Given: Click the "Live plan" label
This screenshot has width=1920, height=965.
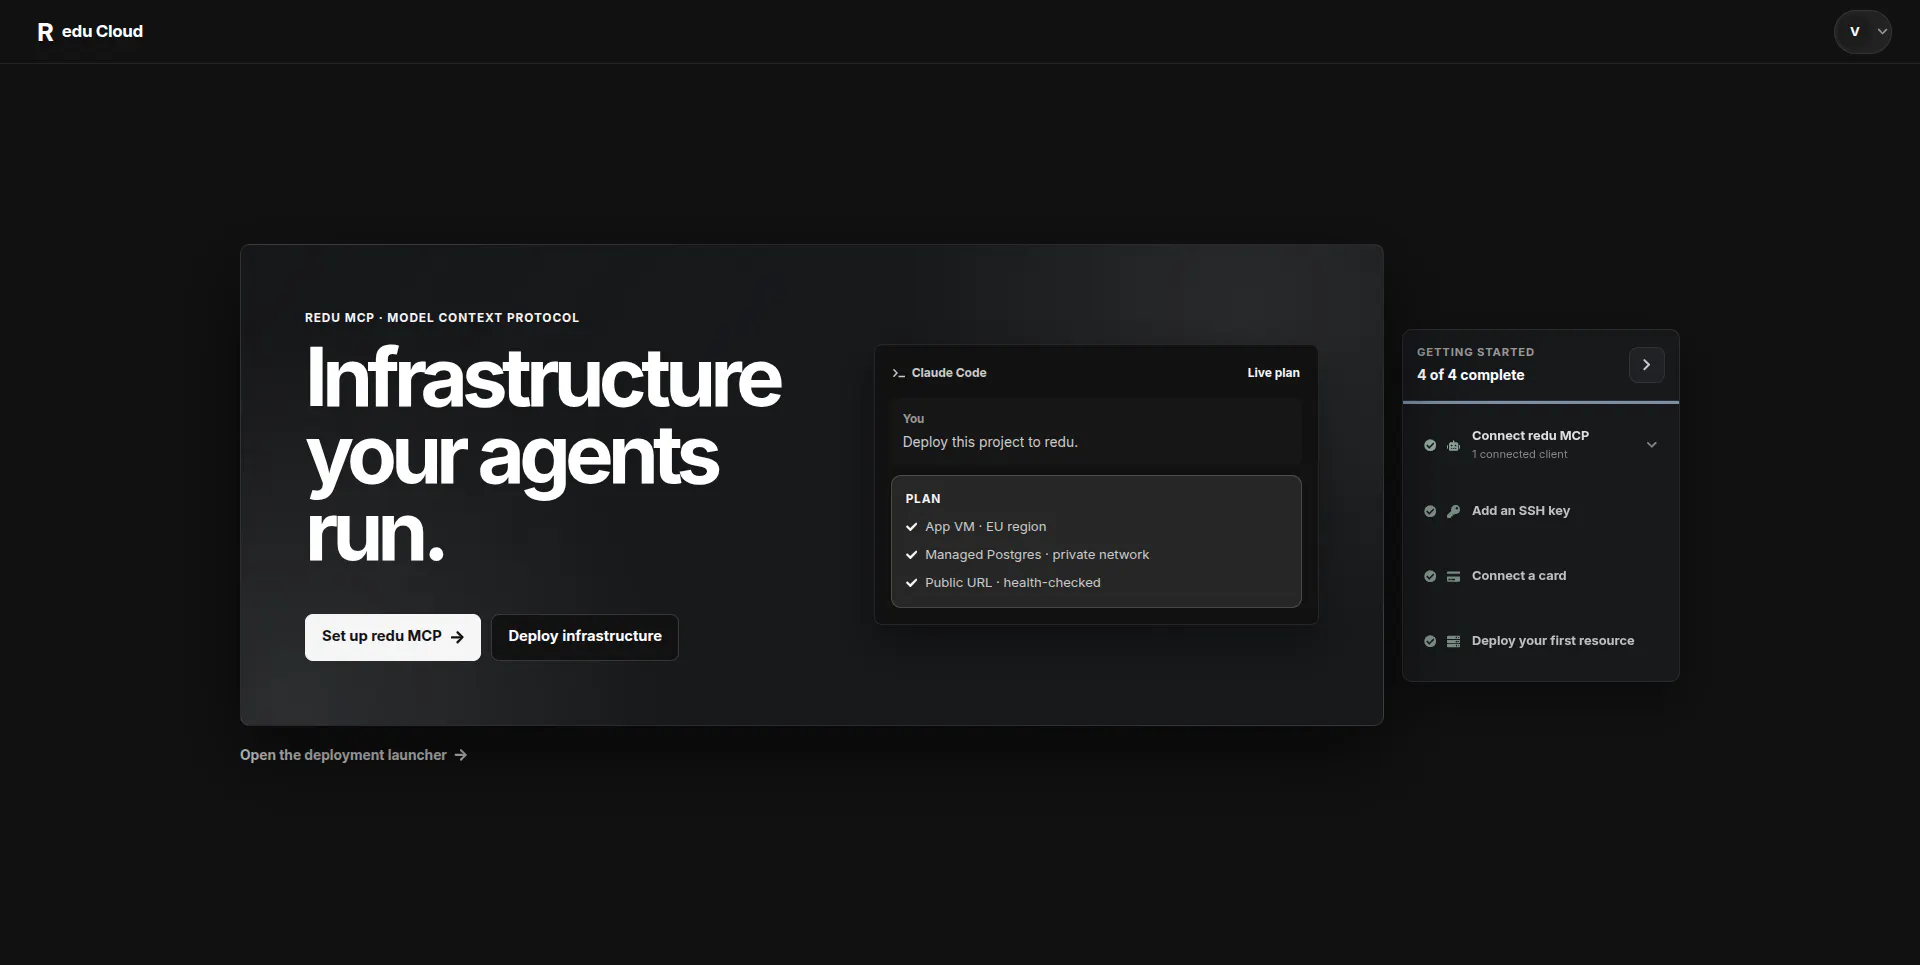Looking at the screenshot, I should pos(1273,373).
